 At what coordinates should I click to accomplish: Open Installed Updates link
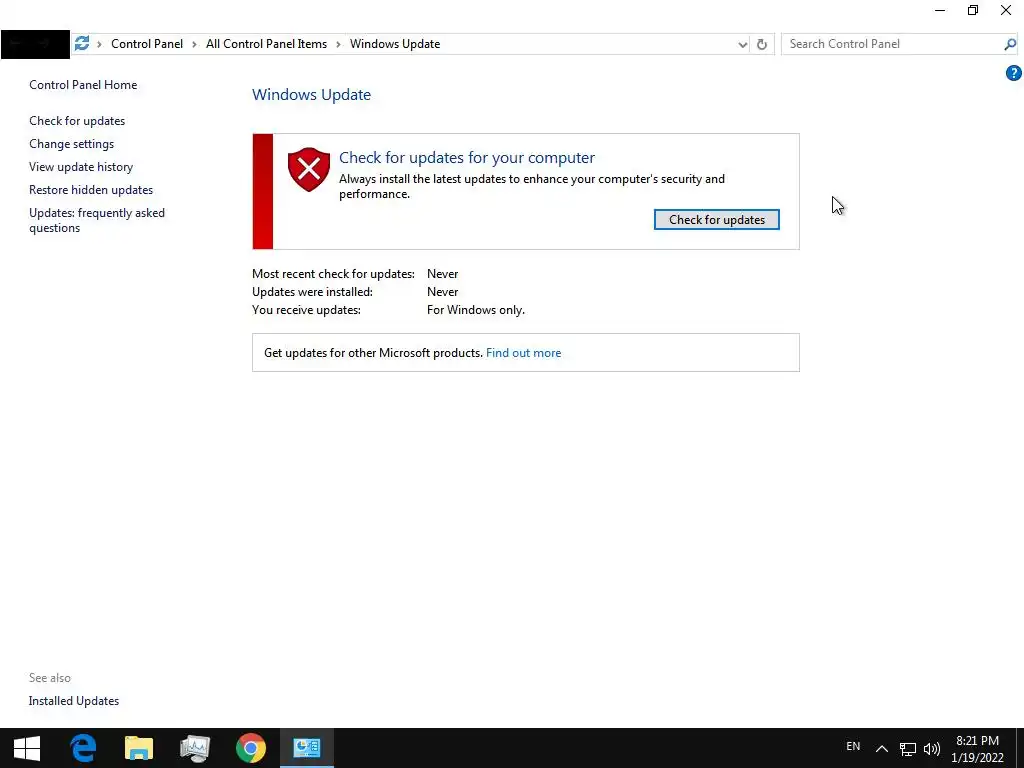click(x=74, y=701)
